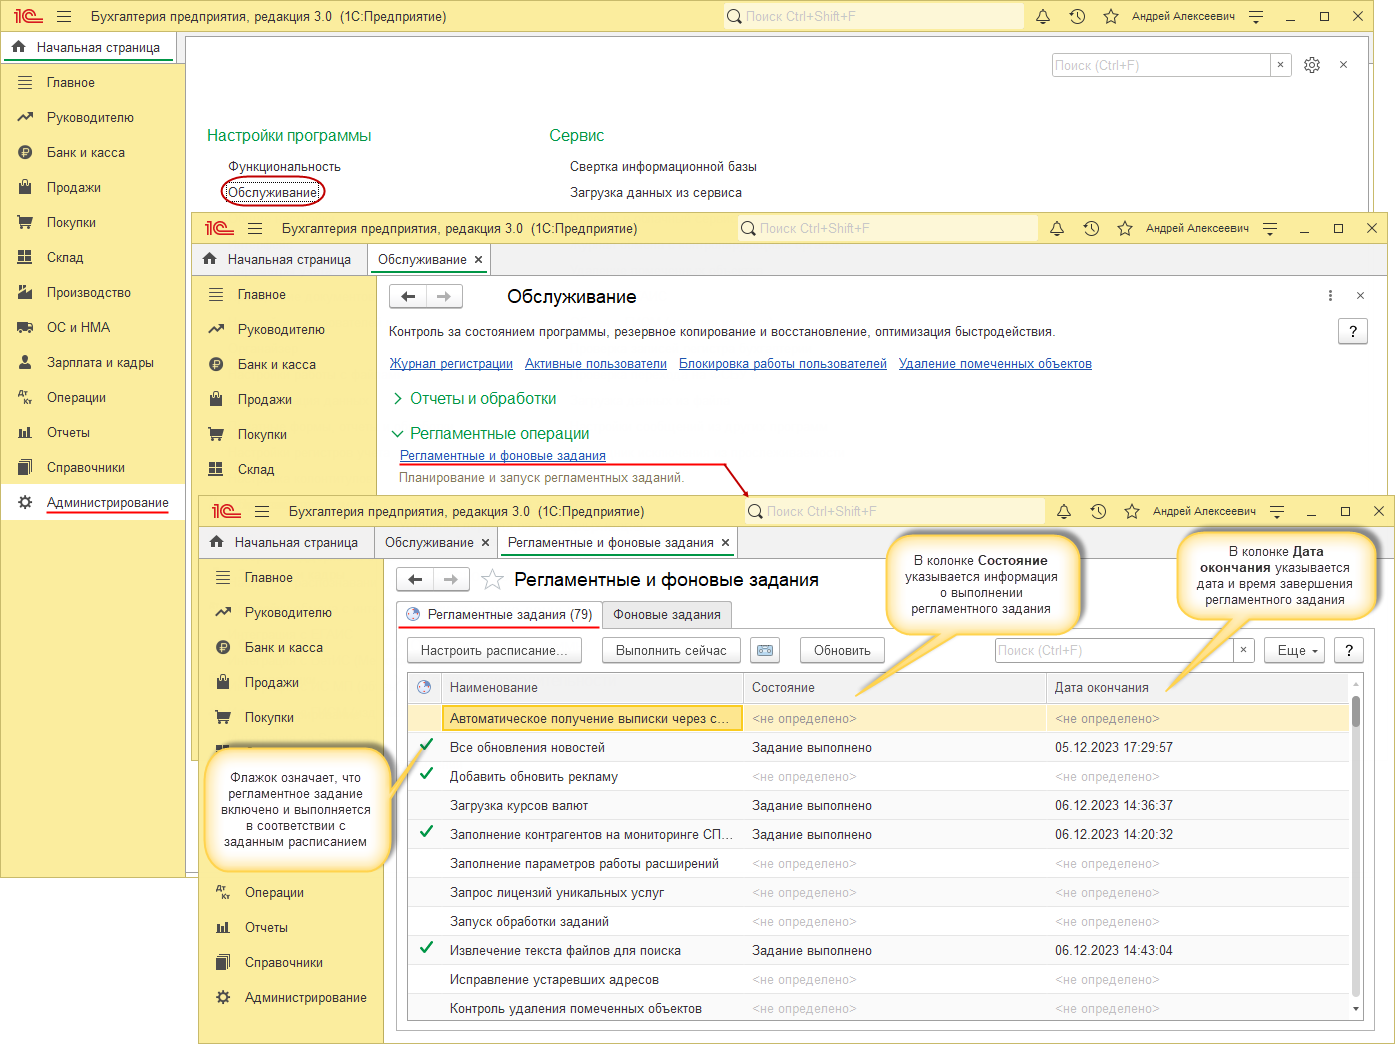Image resolution: width=1396 pixels, height=1045 pixels.
Task: Open Зарплата и кадры in back window
Action: click(x=100, y=362)
